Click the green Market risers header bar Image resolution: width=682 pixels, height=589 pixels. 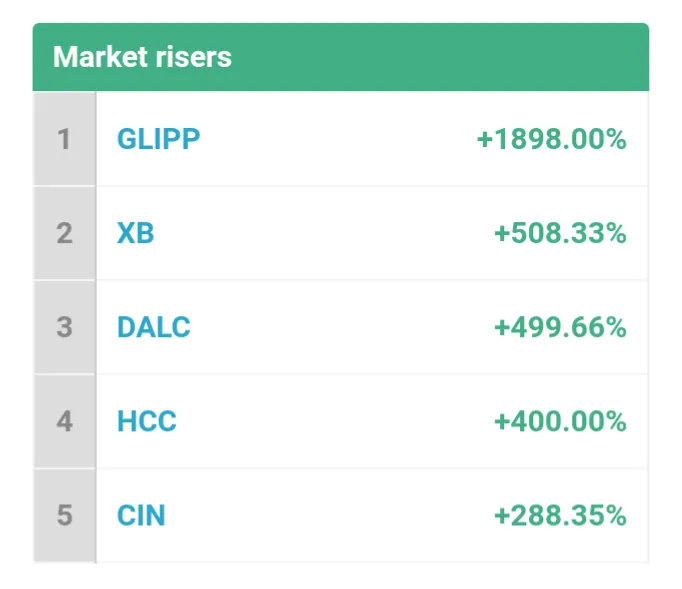pos(341,57)
